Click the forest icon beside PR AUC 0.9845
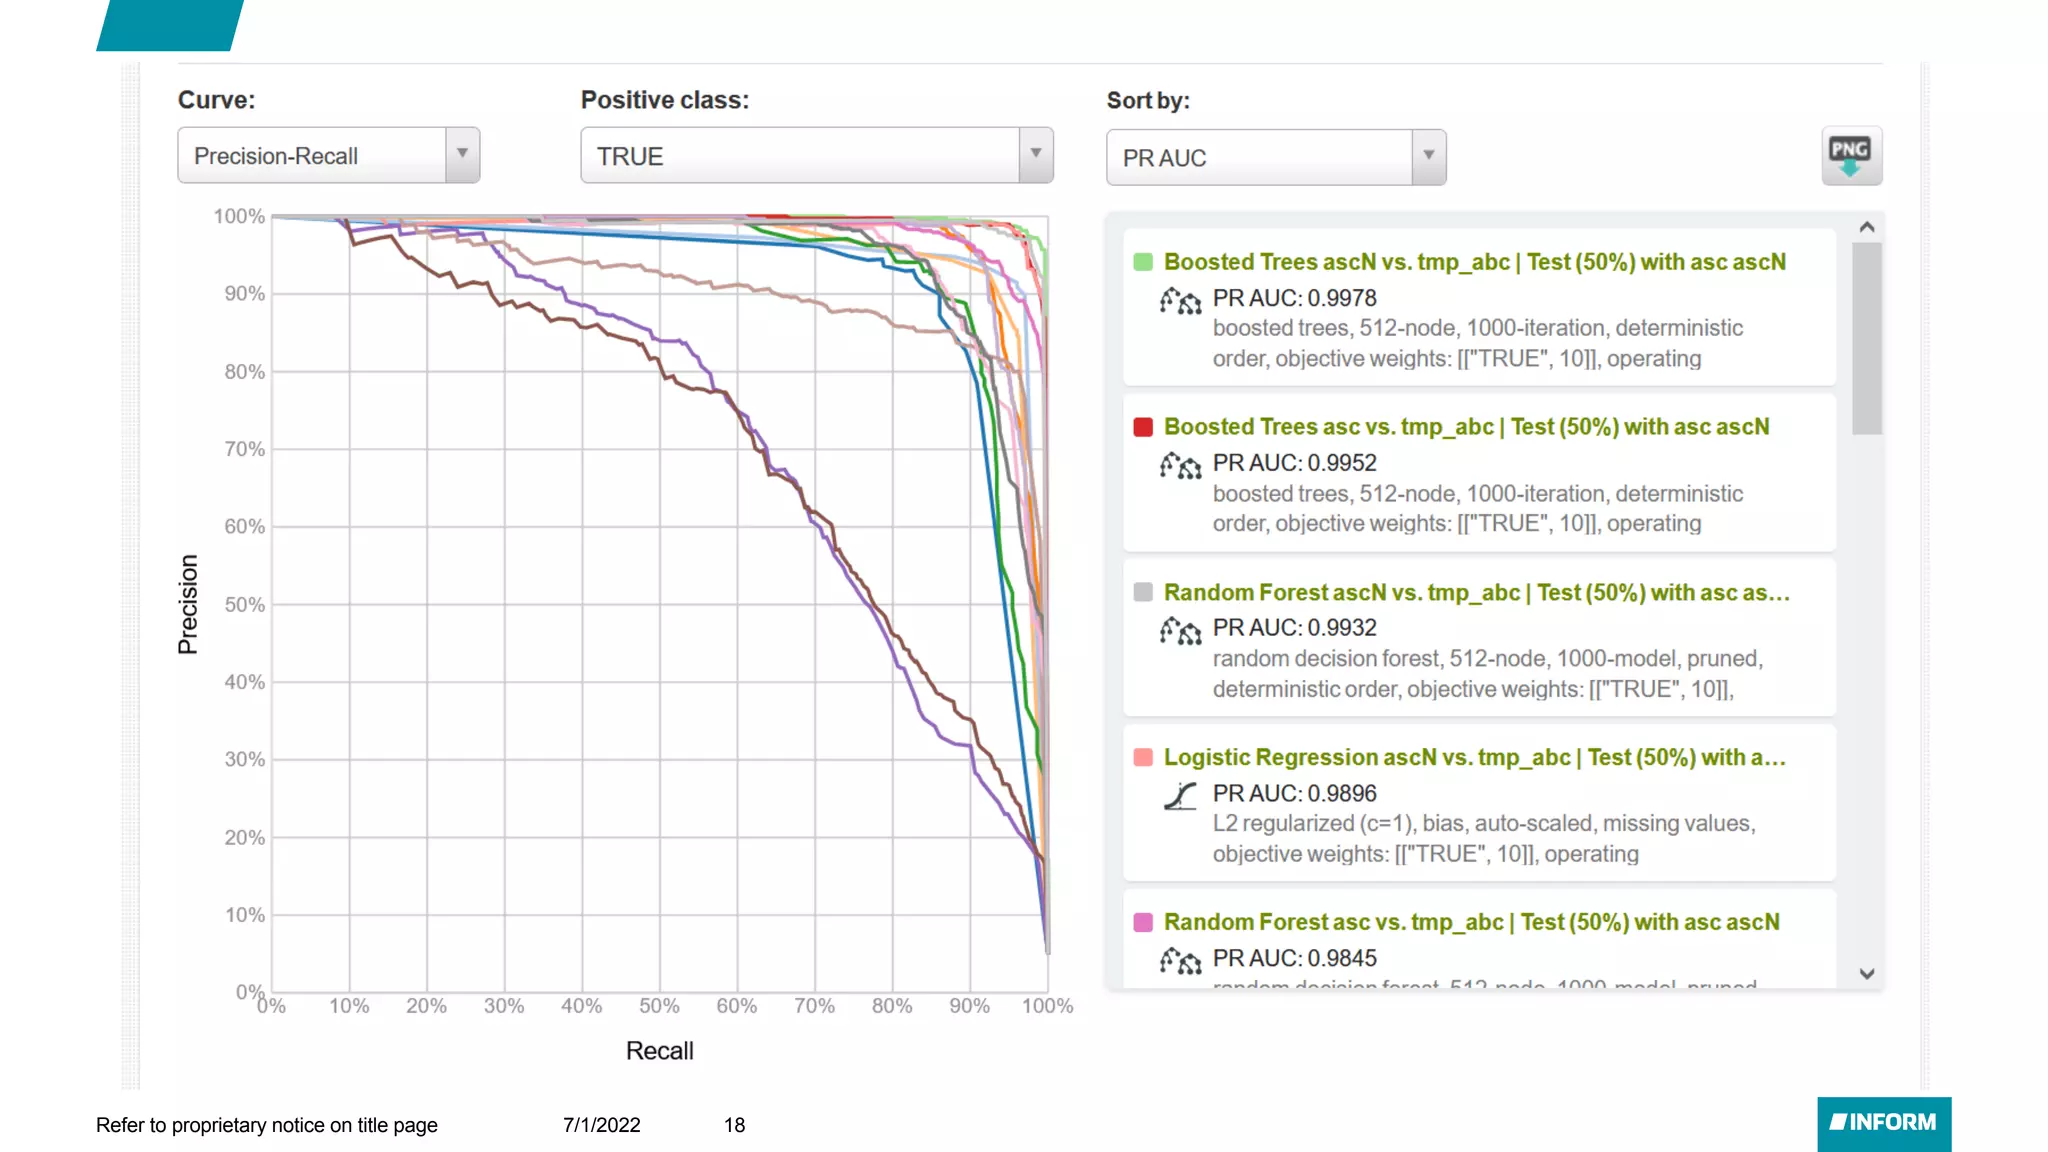The height and width of the screenshot is (1152, 2048). point(1180,960)
